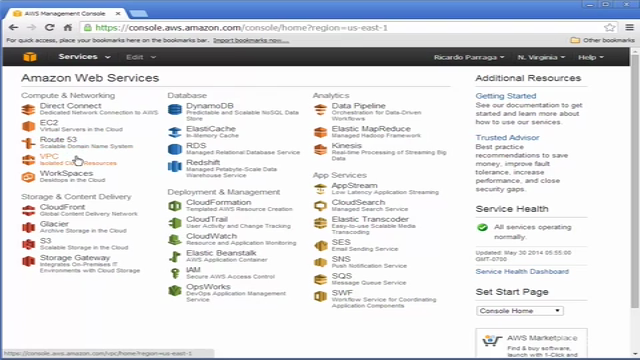
Task: Open the Console Home start page combo box
Action: (x=520, y=311)
